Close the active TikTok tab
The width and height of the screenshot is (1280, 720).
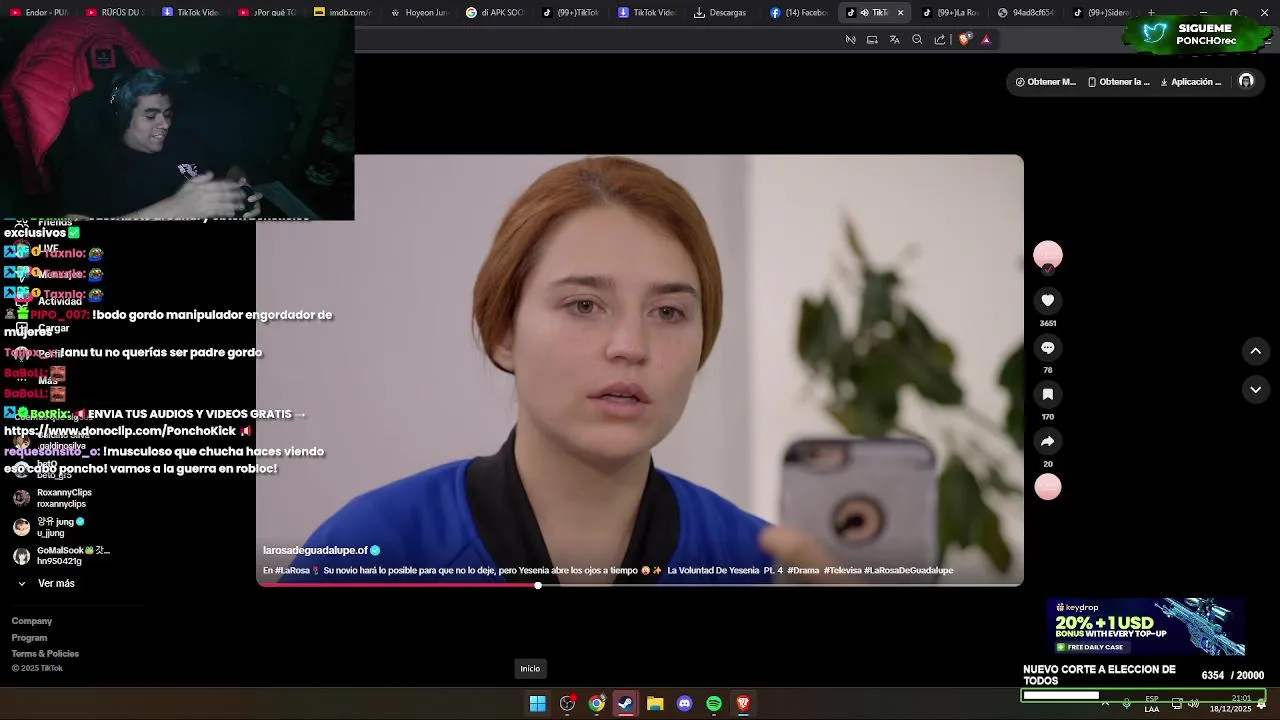pyautogui.click(x=900, y=13)
